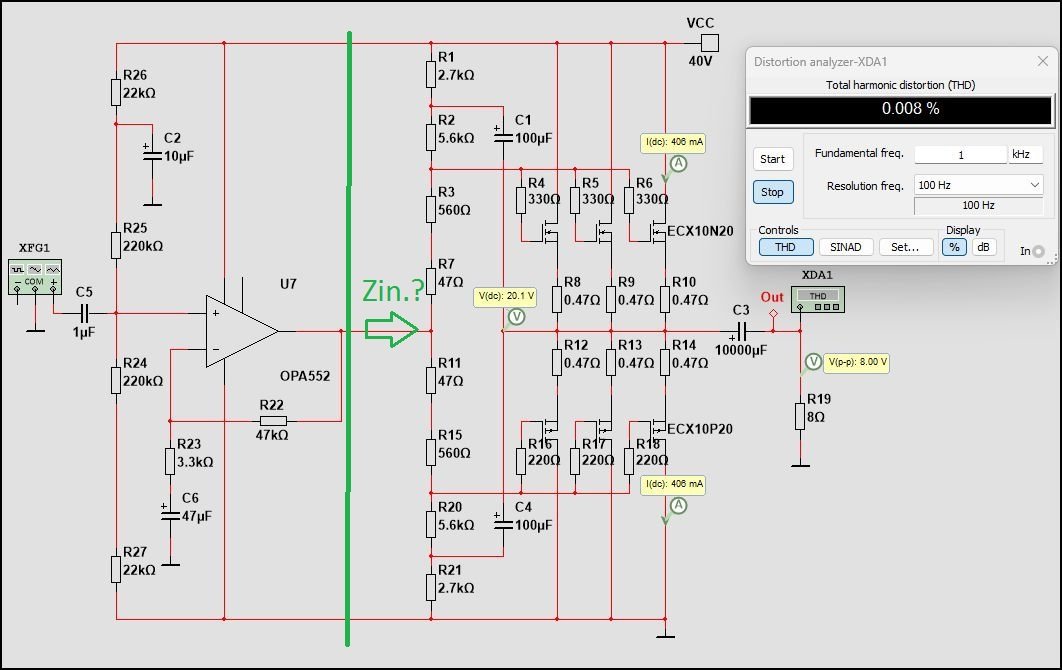Select the sine wave button on XFG1
Viewport: 1062px width, 670px height.
click(35, 269)
